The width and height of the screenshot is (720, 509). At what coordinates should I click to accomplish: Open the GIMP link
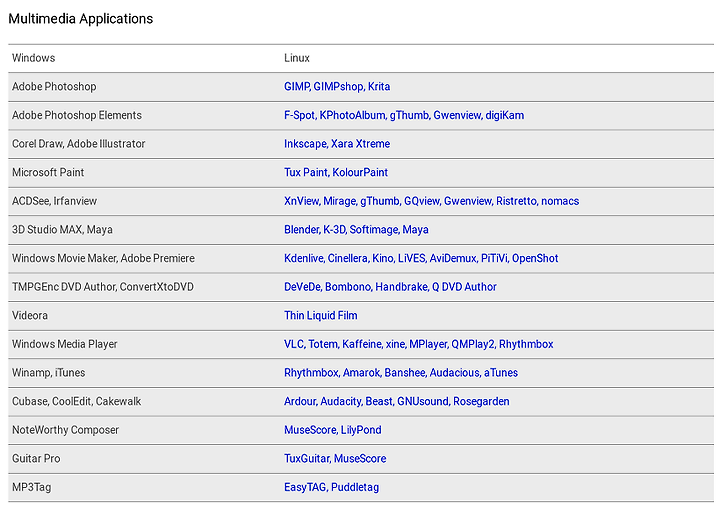[296, 86]
